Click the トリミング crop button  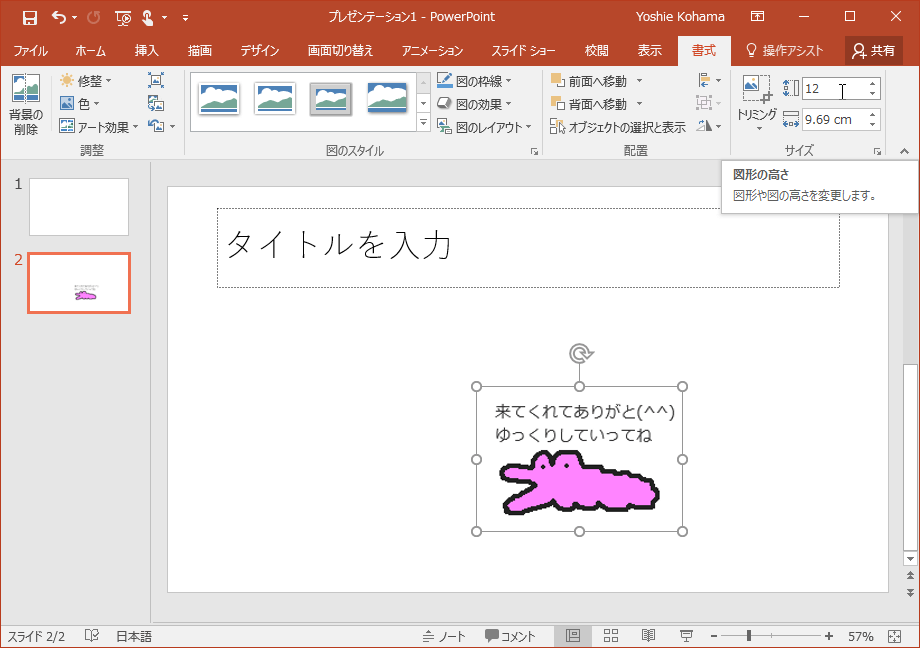pyautogui.click(x=757, y=103)
